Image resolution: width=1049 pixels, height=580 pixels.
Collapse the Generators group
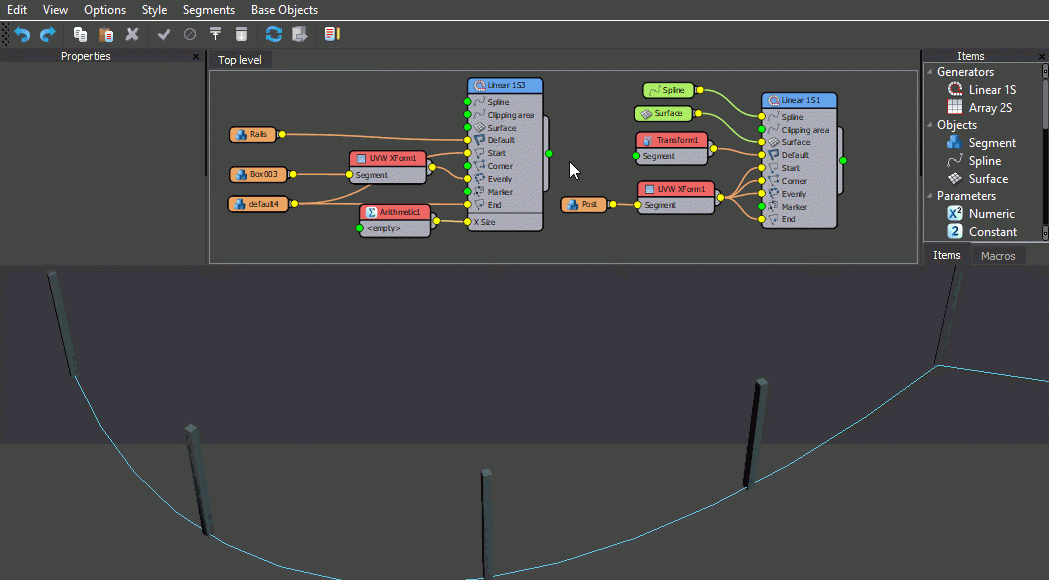coord(929,72)
